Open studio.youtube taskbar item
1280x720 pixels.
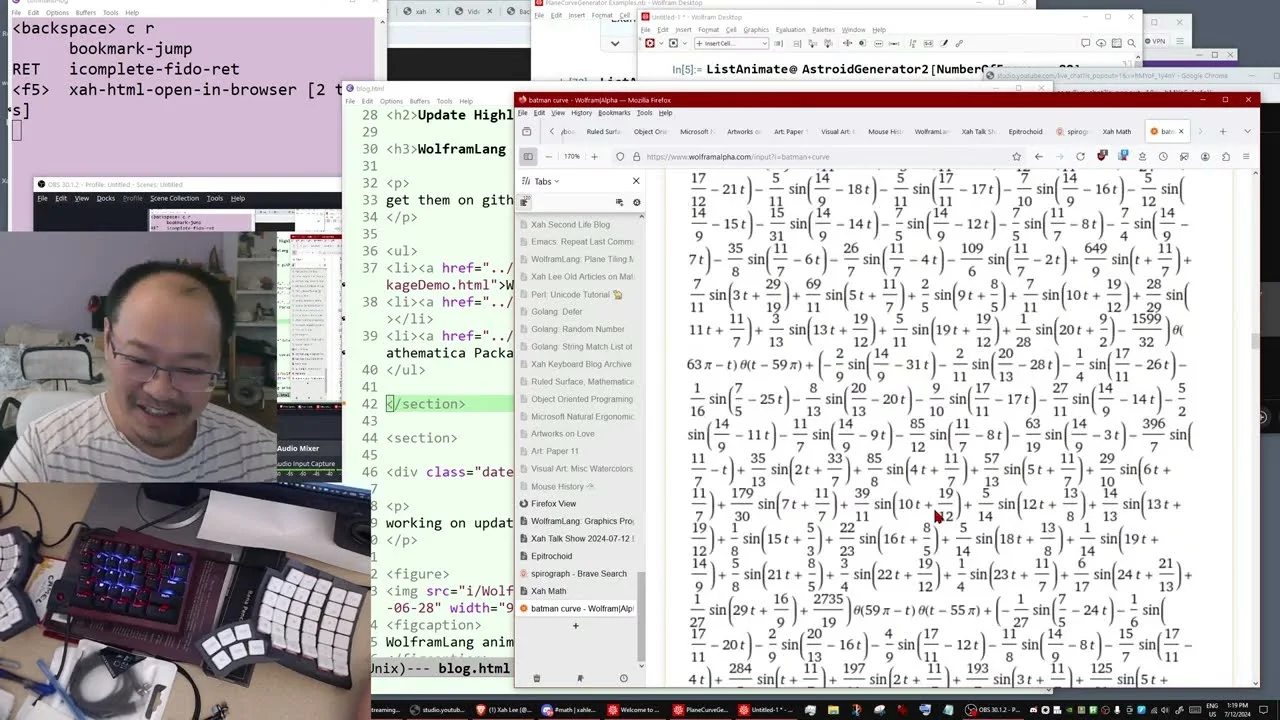(437, 710)
